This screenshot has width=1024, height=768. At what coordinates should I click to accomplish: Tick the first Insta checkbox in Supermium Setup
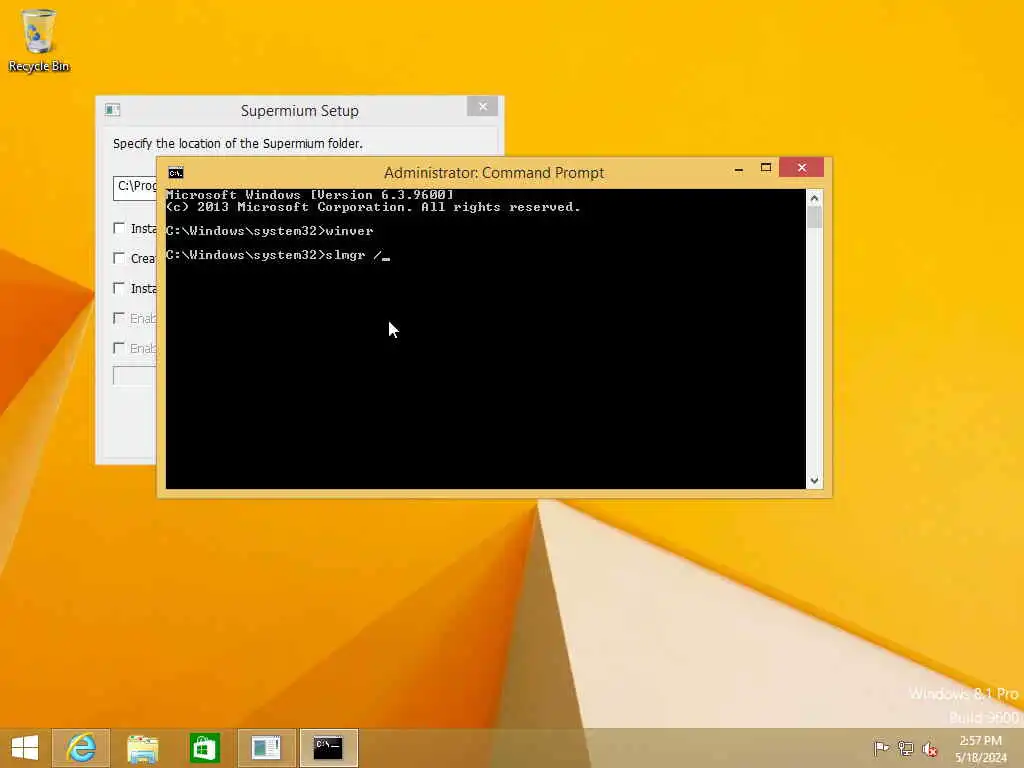click(x=119, y=228)
